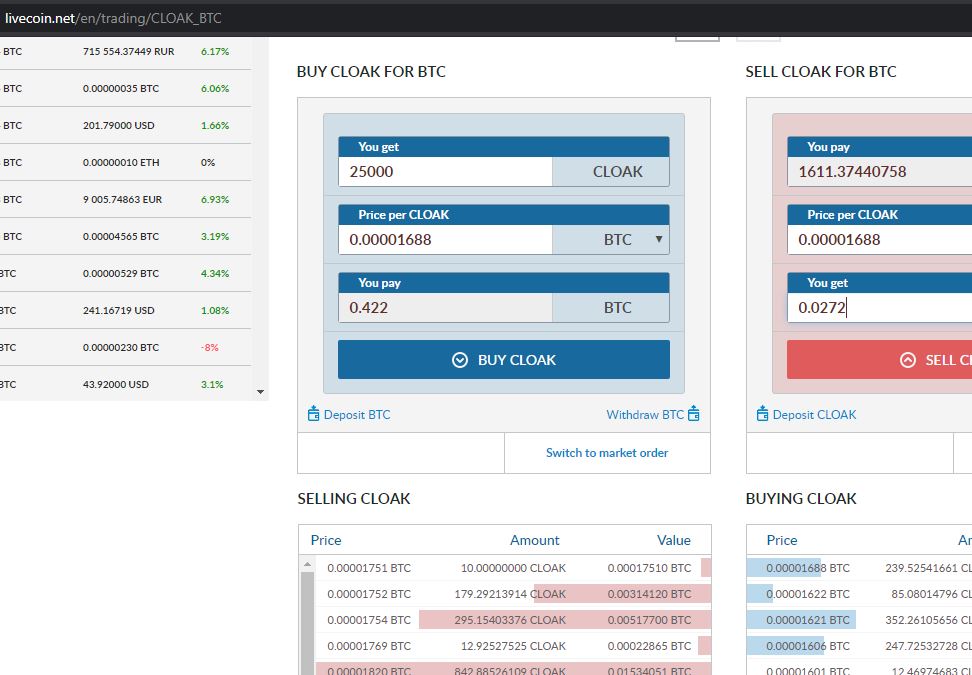Select the 0.00001621 BTC bid price
The height and width of the screenshot is (675, 972).
click(x=808, y=620)
